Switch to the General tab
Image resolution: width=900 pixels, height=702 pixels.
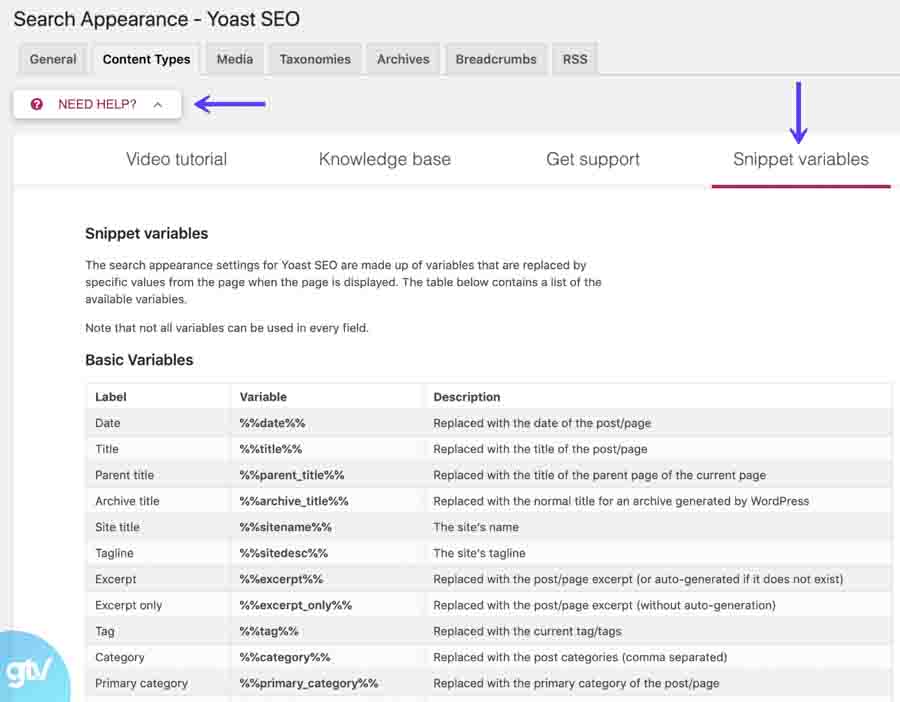tap(52, 59)
